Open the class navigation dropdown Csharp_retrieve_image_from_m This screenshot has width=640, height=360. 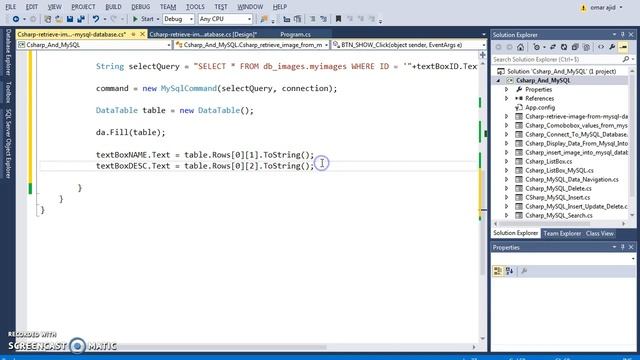[326, 45]
